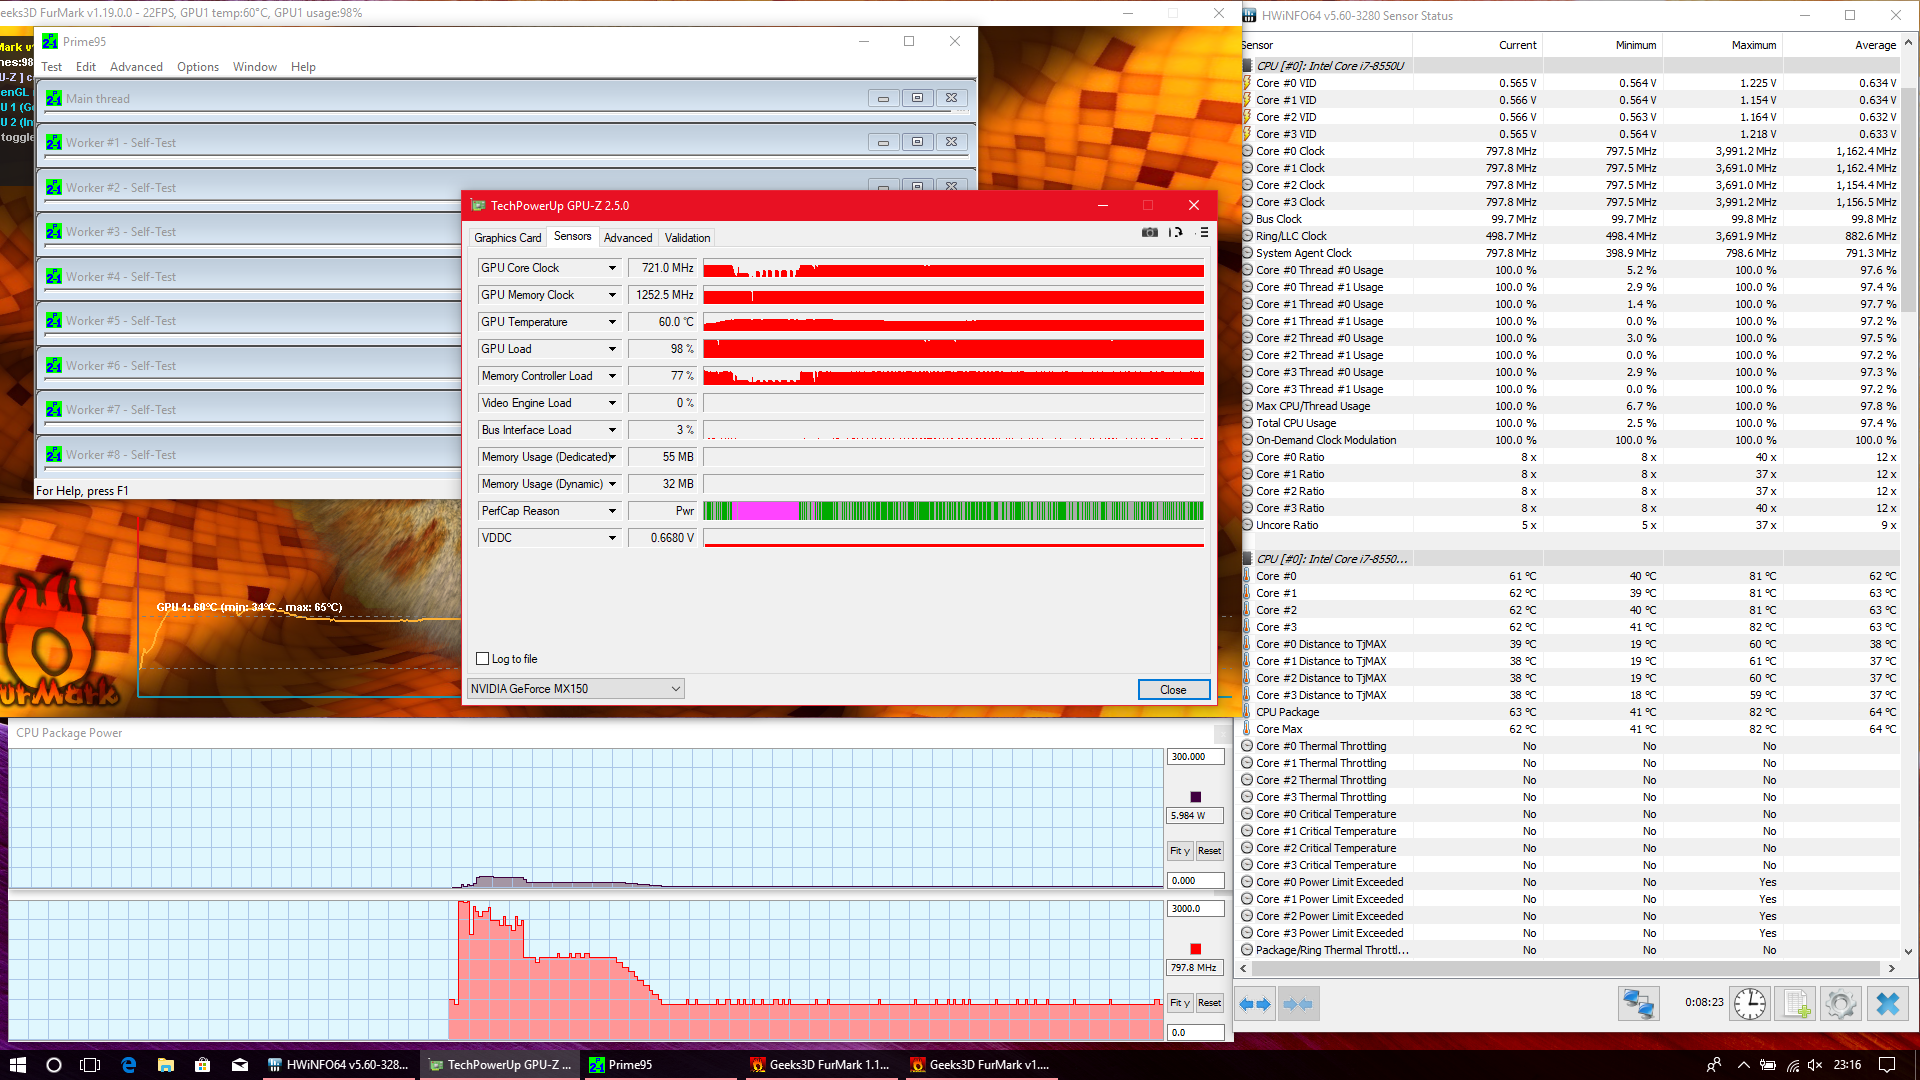
Task: Click HWiNFO log file icon
Action: (1795, 1003)
